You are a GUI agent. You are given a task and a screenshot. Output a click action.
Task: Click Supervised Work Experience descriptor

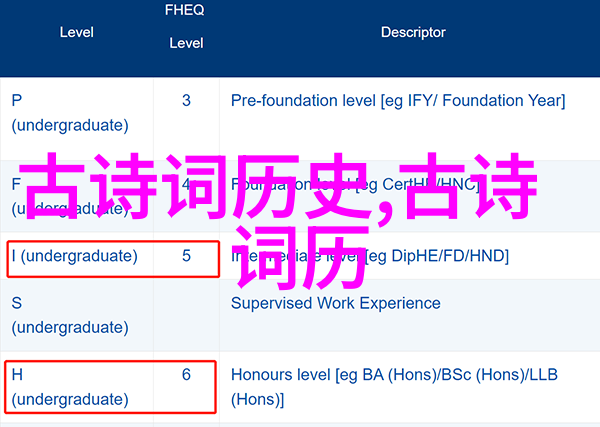pyautogui.click(x=336, y=303)
